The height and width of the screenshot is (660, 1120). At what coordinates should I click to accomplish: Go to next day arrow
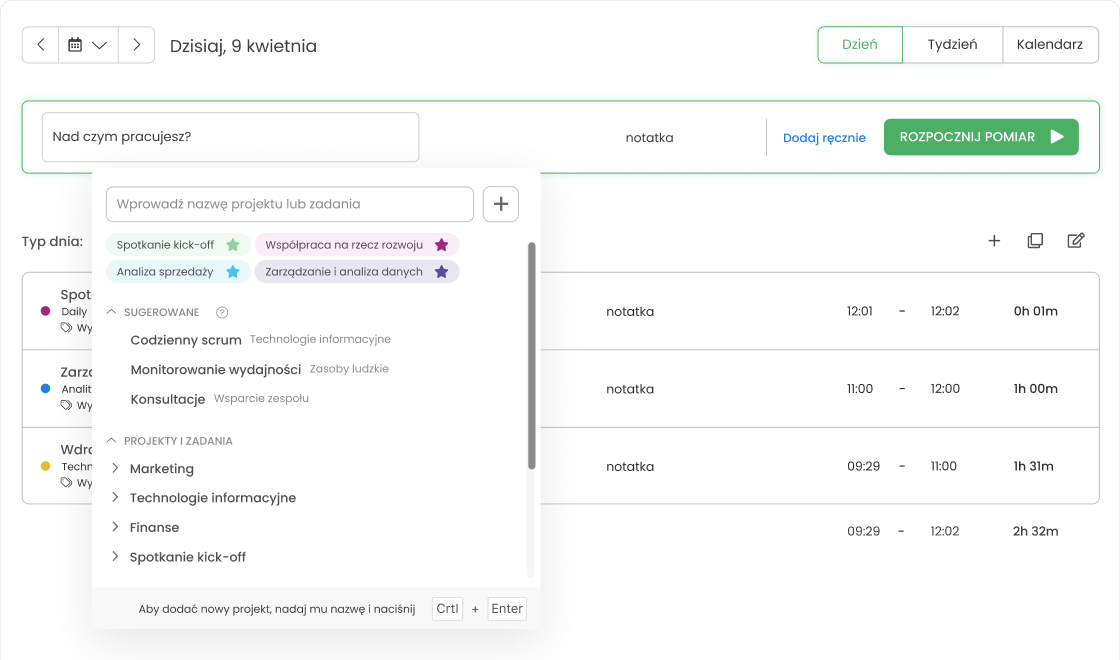pos(136,45)
